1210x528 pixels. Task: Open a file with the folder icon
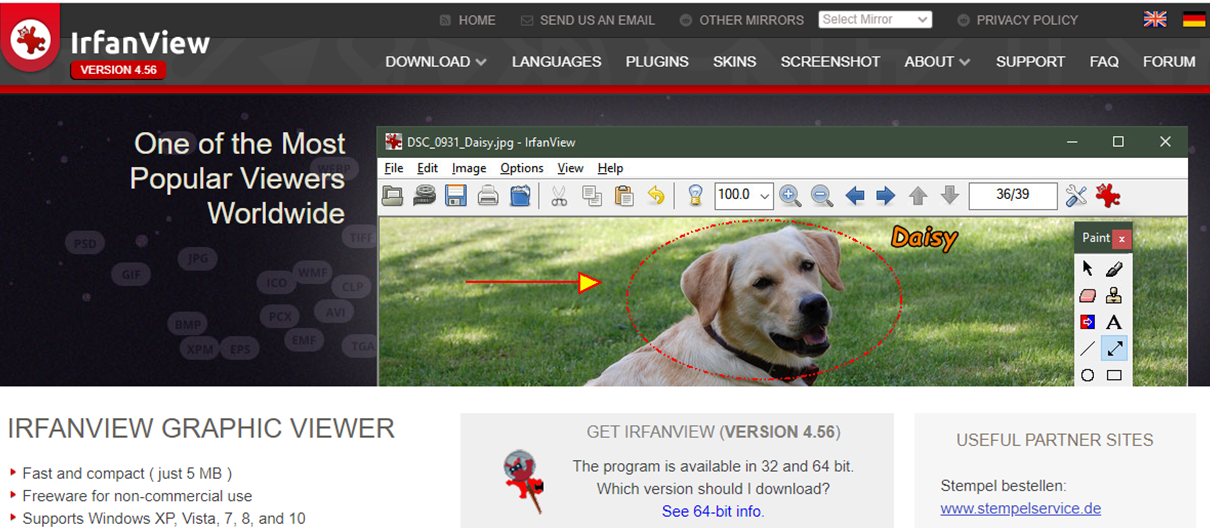[x=393, y=195]
